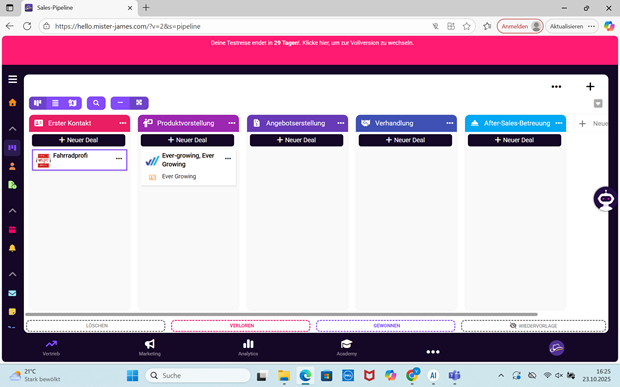Open File Explorer in the taskbar
The width and height of the screenshot is (620, 387).
point(284,376)
